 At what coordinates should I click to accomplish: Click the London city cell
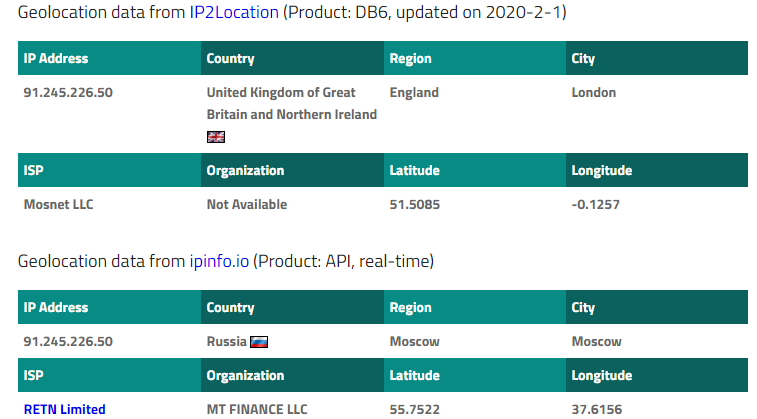point(594,92)
